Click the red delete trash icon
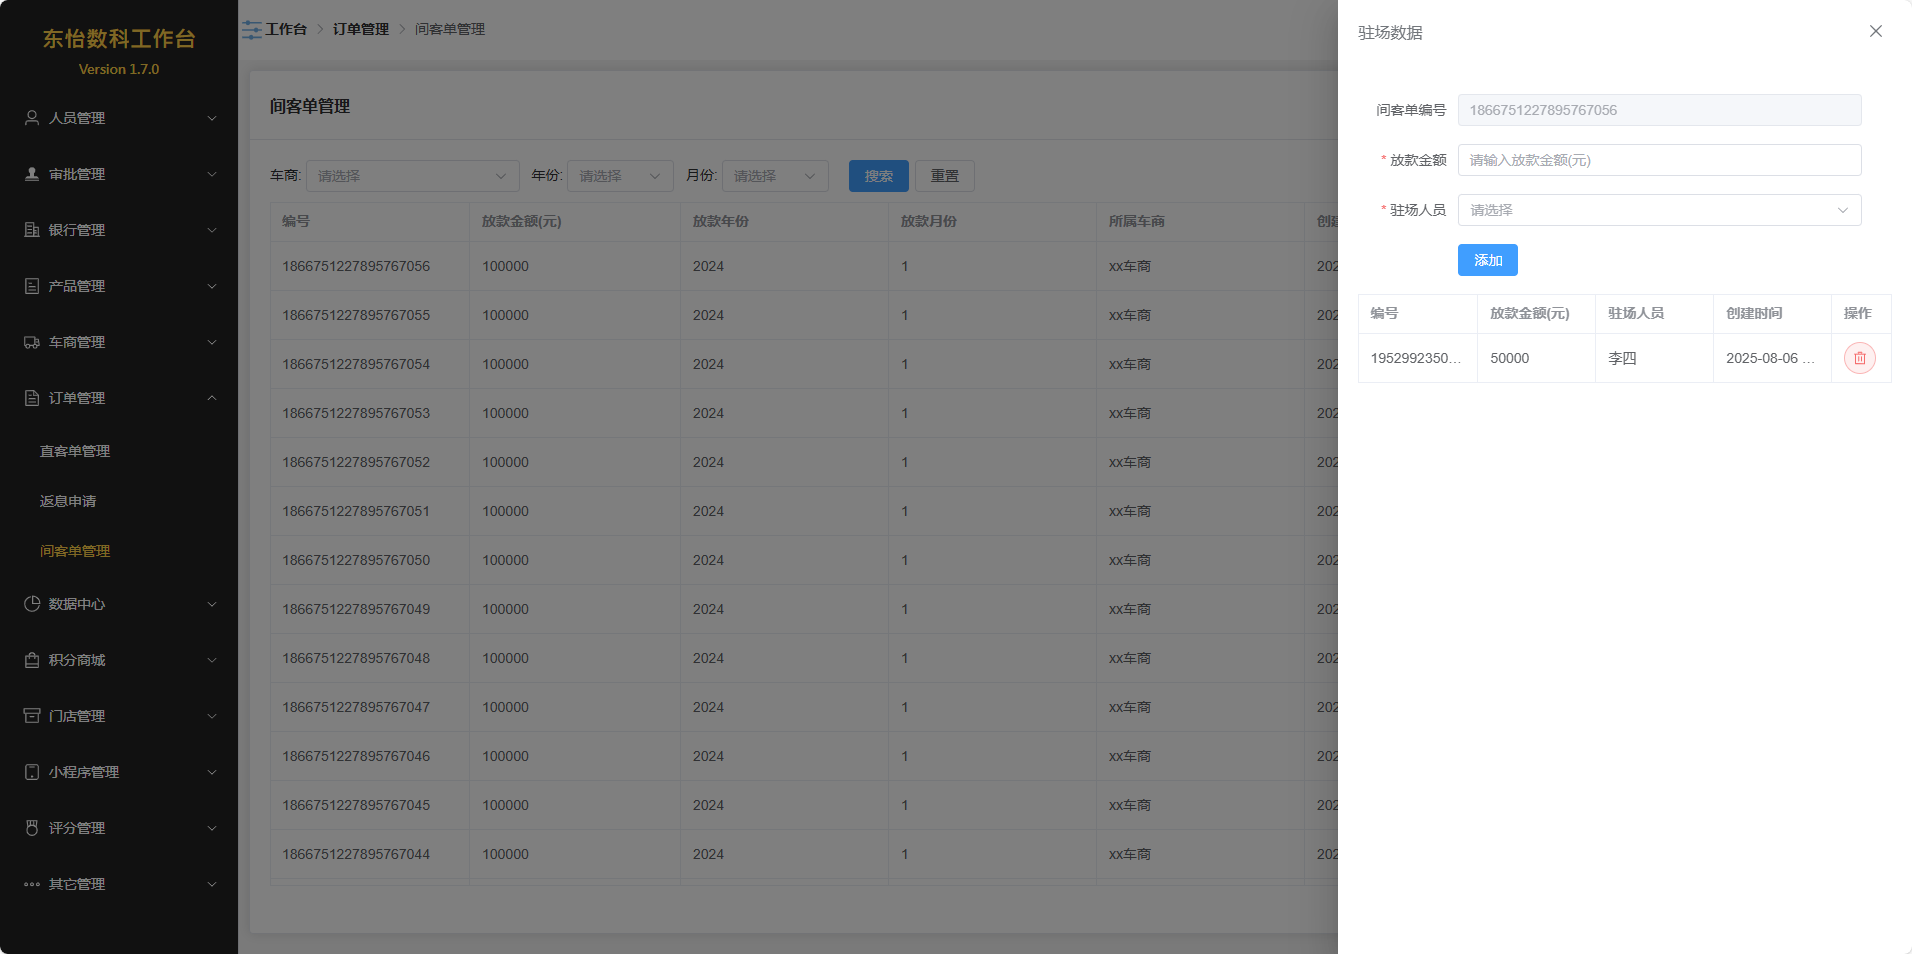This screenshot has height=954, width=1912. (x=1859, y=358)
